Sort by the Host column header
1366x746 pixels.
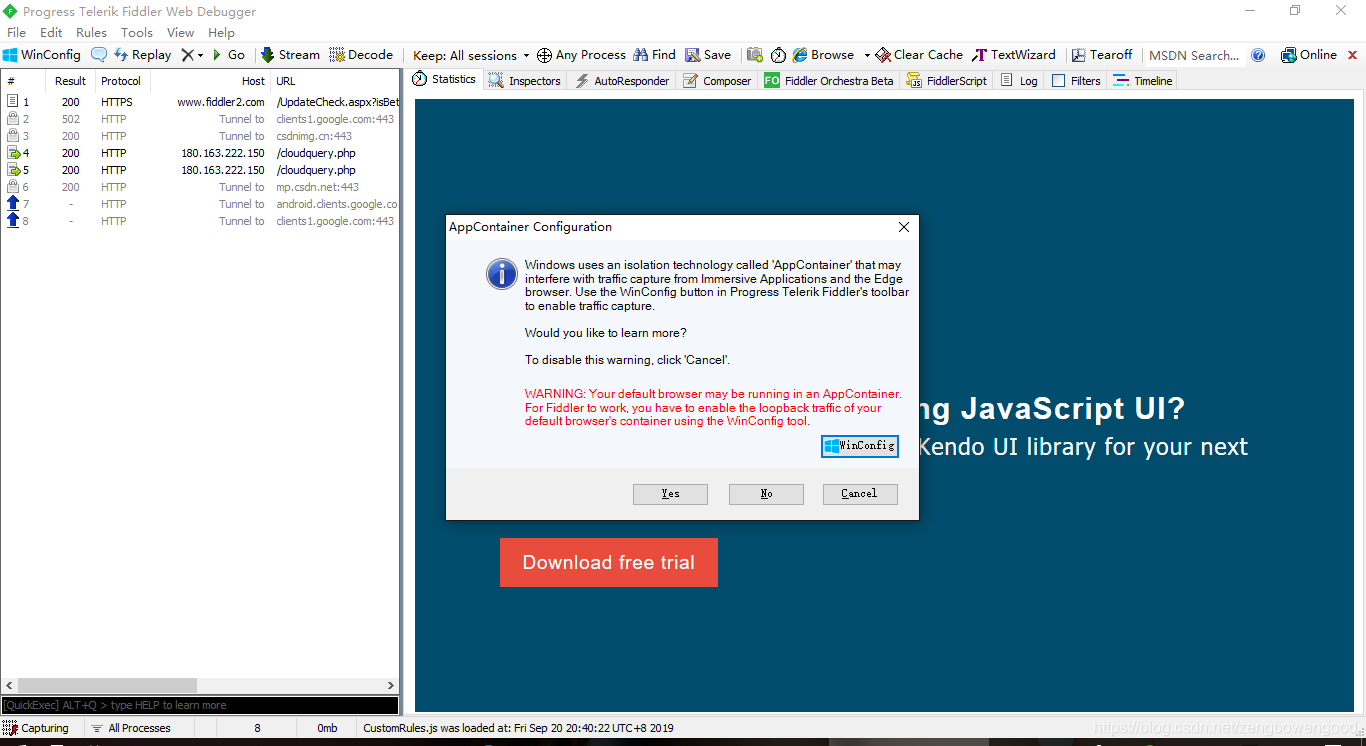pos(210,81)
